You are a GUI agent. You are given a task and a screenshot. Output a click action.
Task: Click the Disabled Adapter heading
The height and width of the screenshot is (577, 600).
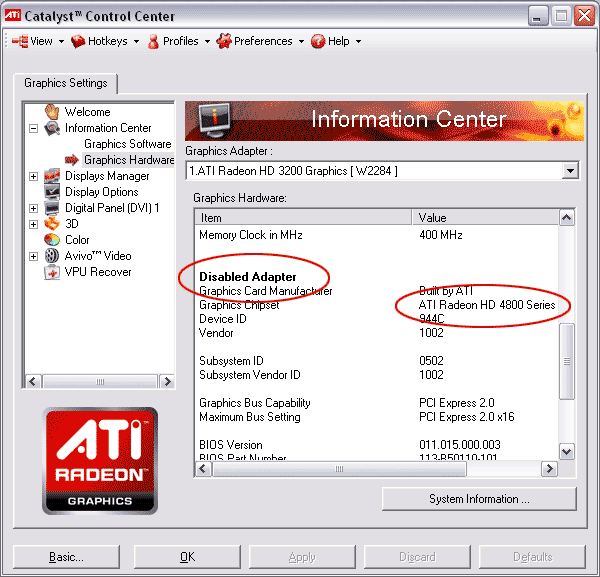coord(248,277)
